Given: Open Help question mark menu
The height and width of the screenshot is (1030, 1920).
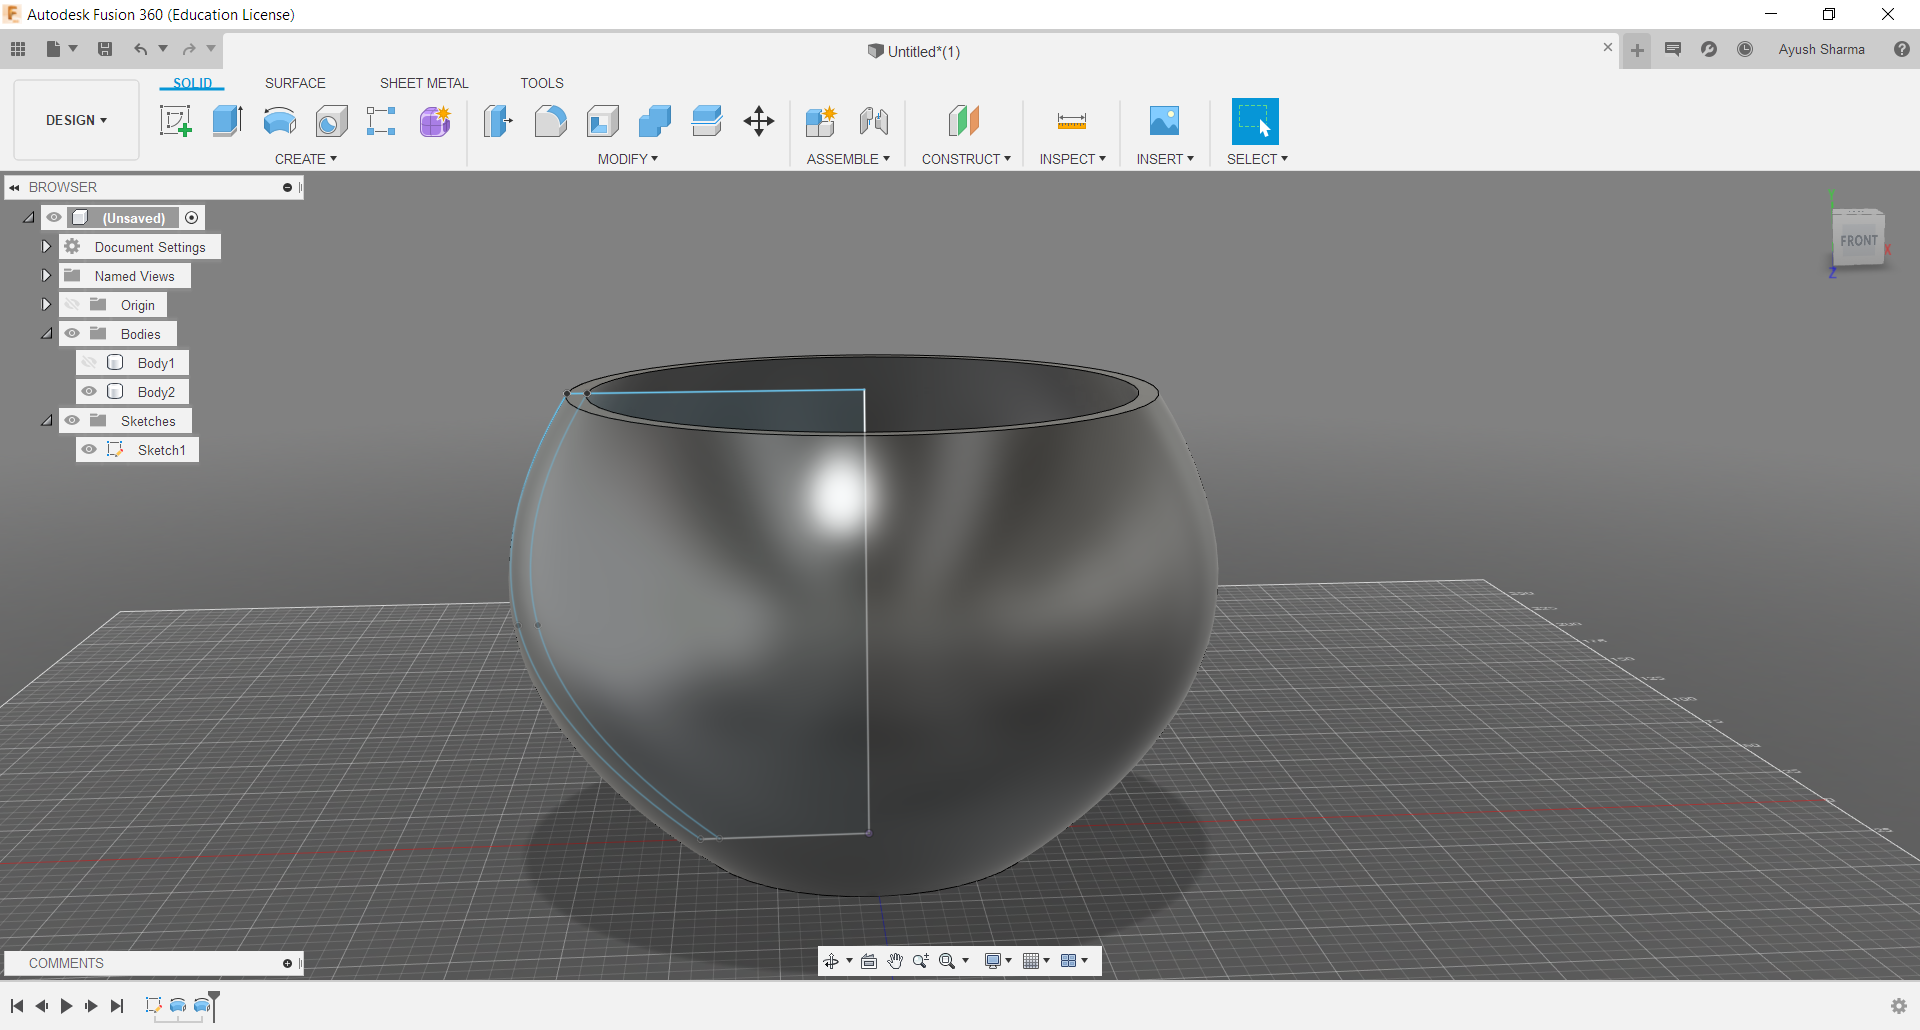Looking at the screenshot, I should coord(1902,49).
